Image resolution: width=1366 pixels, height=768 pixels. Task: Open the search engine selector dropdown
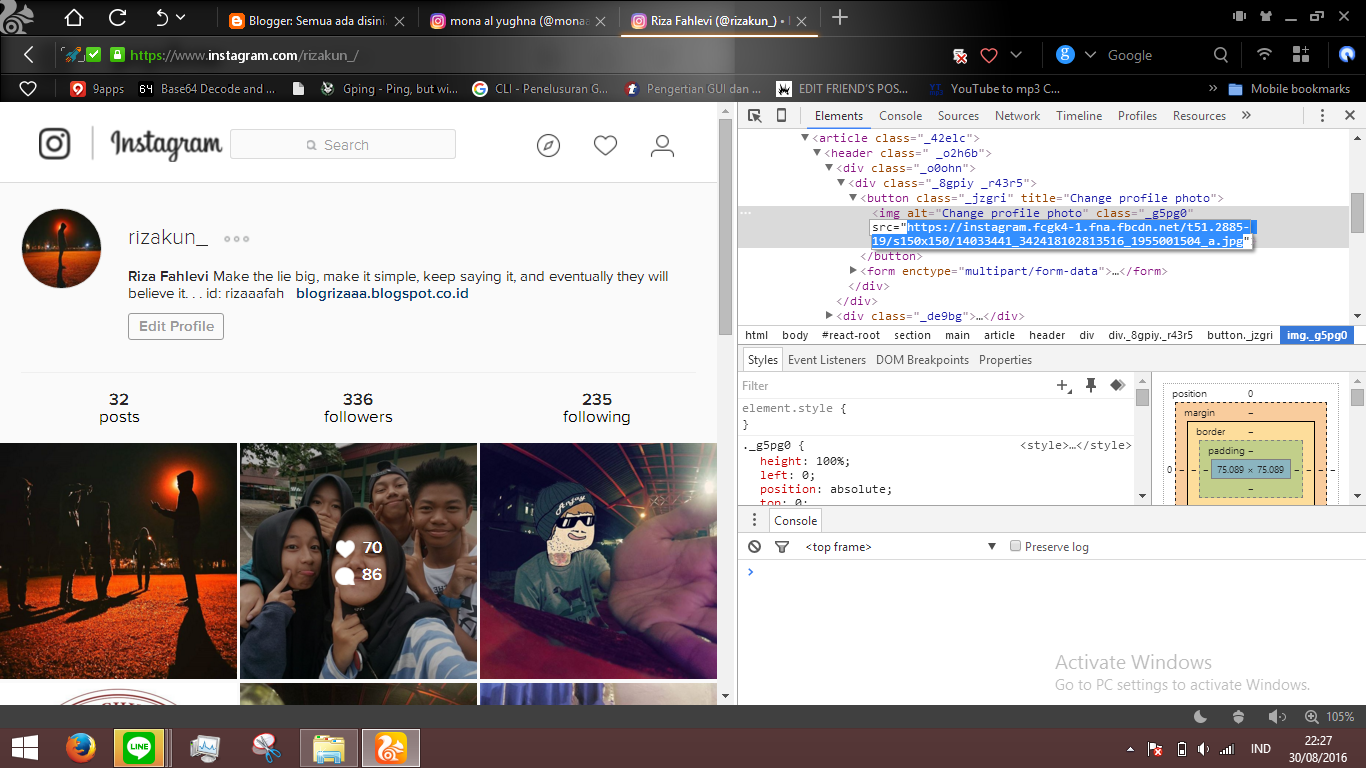tap(1090, 55)
